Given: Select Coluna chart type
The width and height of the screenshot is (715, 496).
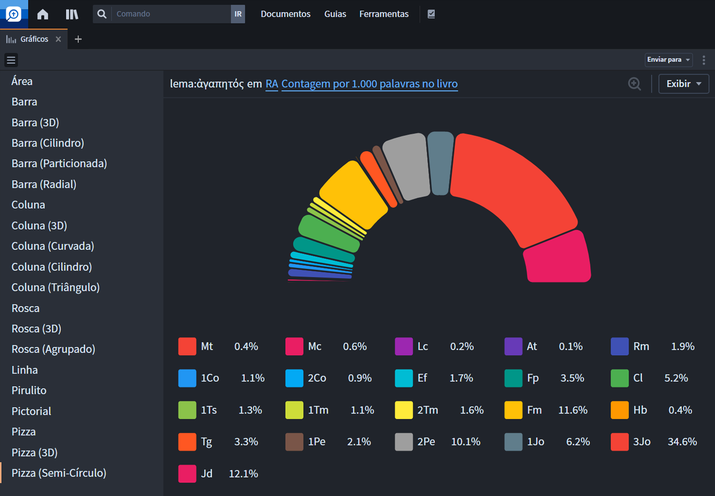Looking at the screenshot, I should click(28, 205).
